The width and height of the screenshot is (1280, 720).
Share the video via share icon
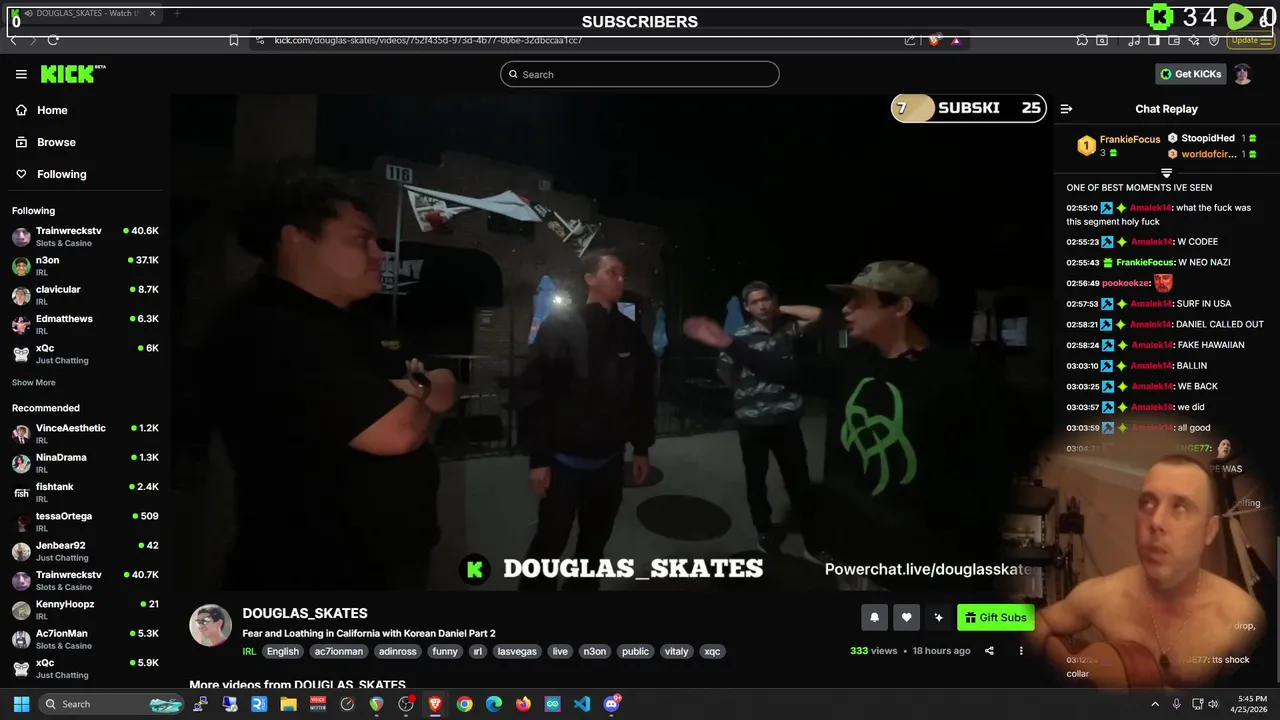point(989,651)
